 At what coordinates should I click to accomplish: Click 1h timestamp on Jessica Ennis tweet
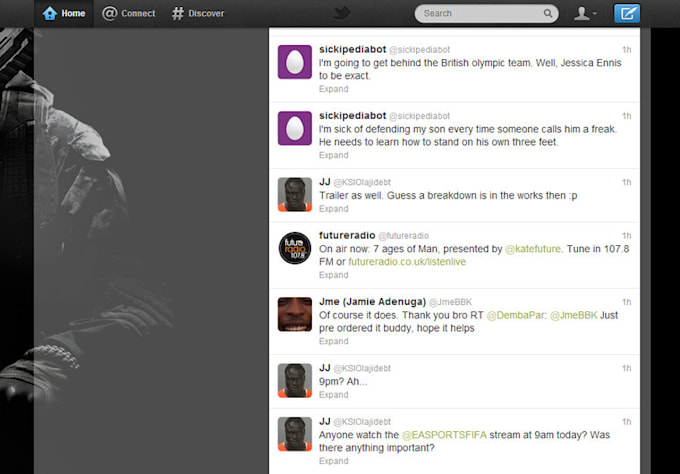click(x=627, y=50)
